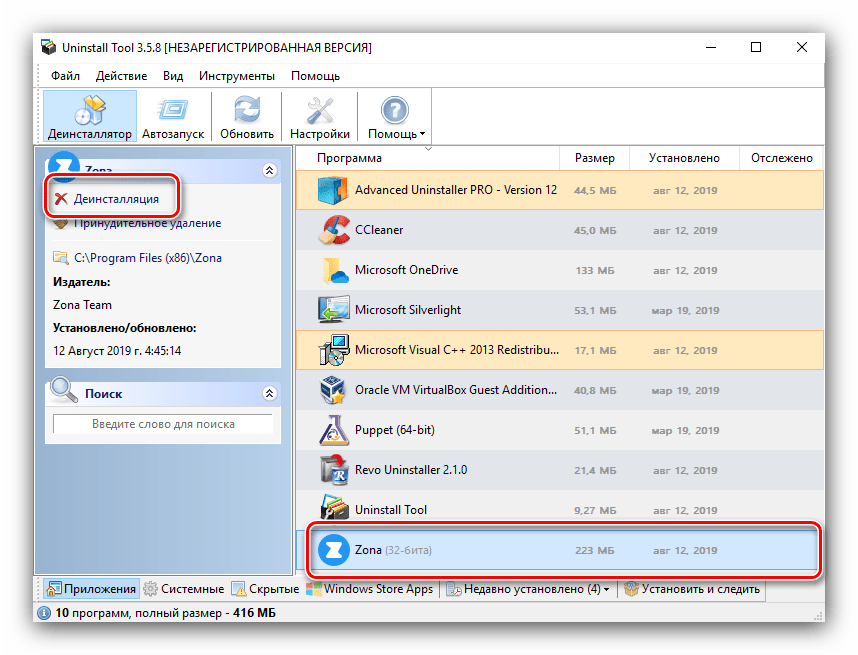Screen dimensions: 858x655
Task: Click the Zona (32-бита) row name
Action: click(x=393, y=550)
